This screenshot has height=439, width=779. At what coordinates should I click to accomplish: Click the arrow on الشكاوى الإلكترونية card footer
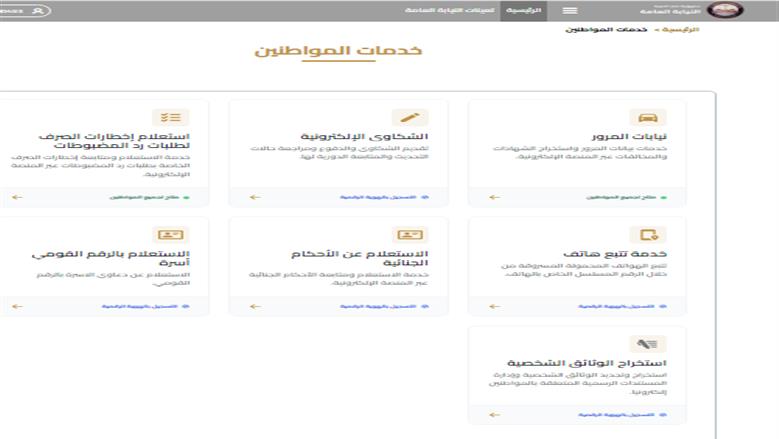coord(255,197)
